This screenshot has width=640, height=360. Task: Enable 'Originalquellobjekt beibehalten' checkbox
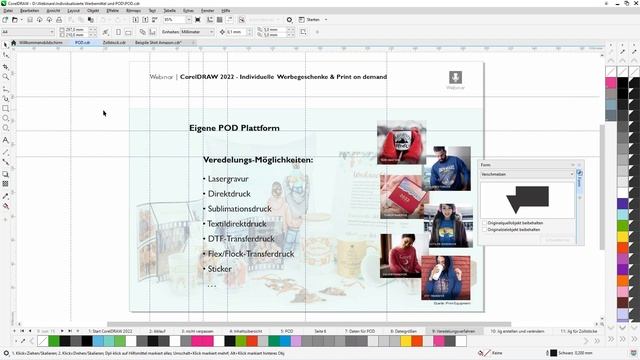[484, 223]
